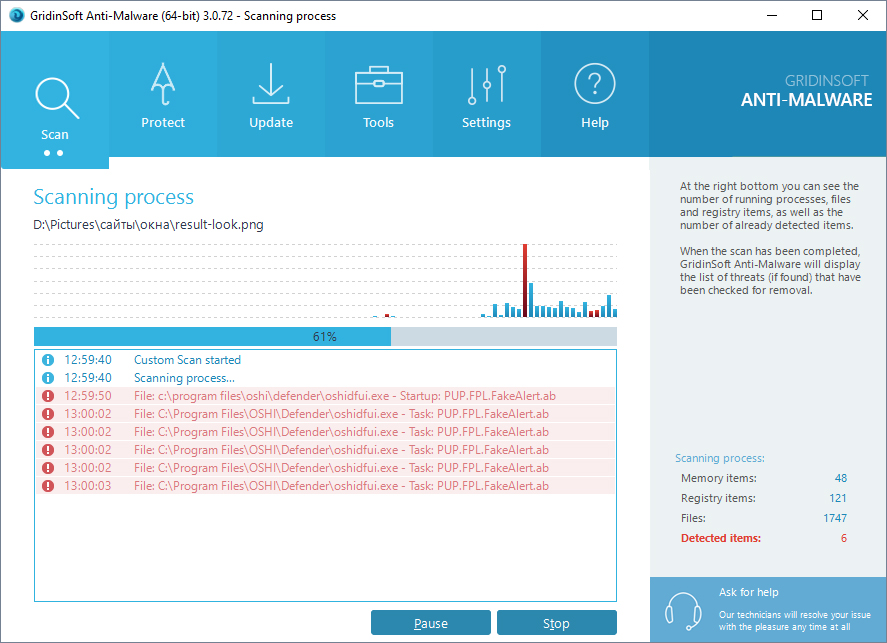Screen dimensions: 887x643
Task: Pause the running scan
Action: point(431,623)
